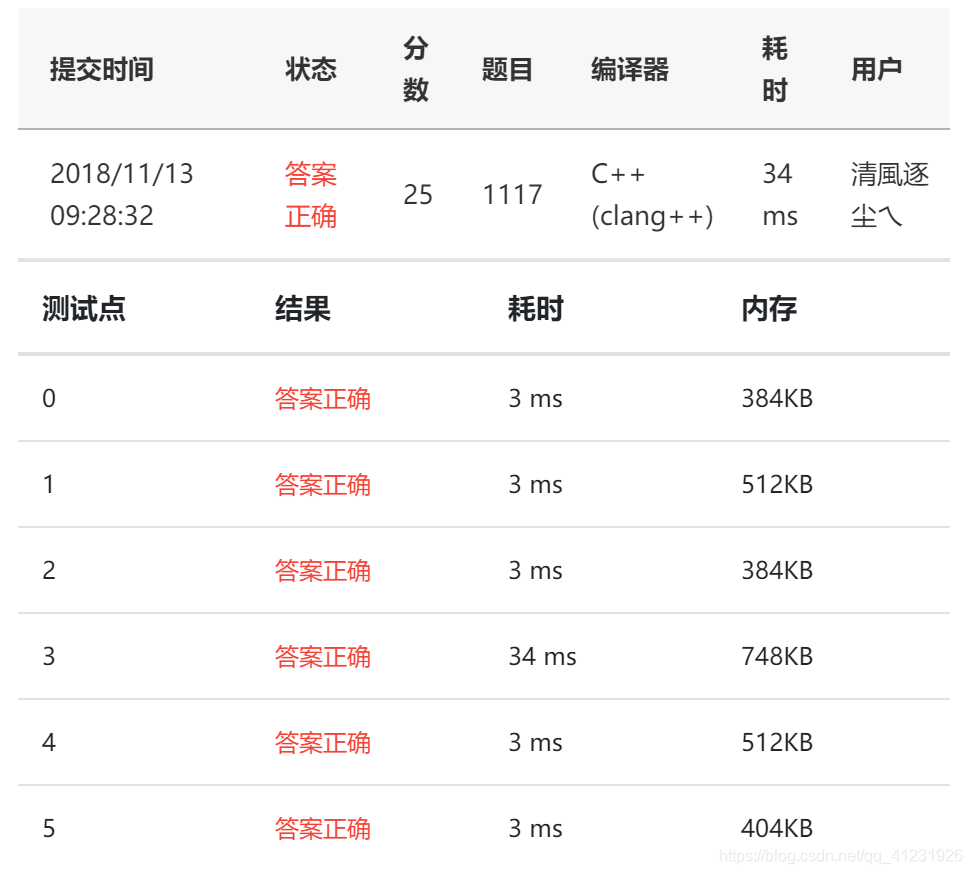Click 答案正确 result for test point 1
Image resolution: width=972 pixels, height=874 pixels.
tap(322, 485)
